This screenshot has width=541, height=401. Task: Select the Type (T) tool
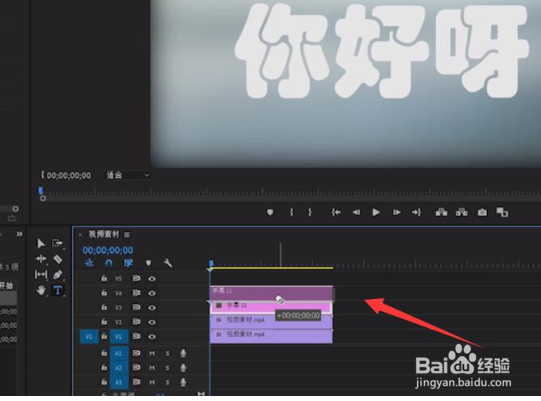click(58, 290)
